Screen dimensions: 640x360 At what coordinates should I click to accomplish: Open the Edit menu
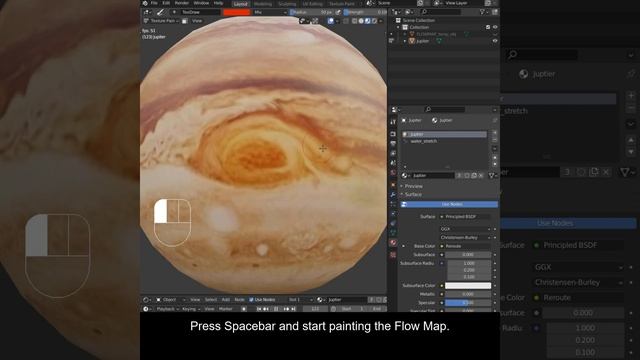click(166, 3)
